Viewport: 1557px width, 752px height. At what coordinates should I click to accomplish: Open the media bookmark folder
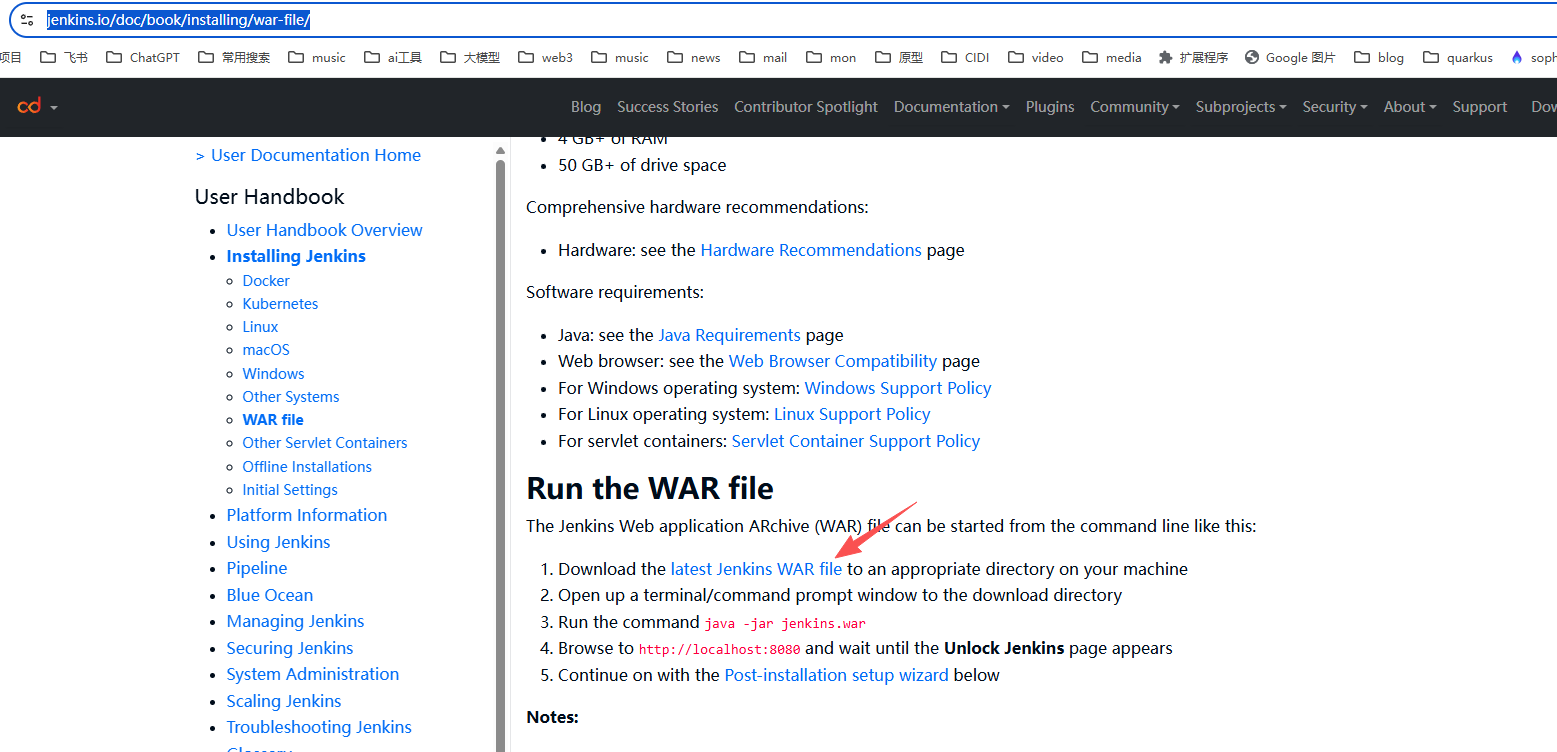click(1111, 58)
